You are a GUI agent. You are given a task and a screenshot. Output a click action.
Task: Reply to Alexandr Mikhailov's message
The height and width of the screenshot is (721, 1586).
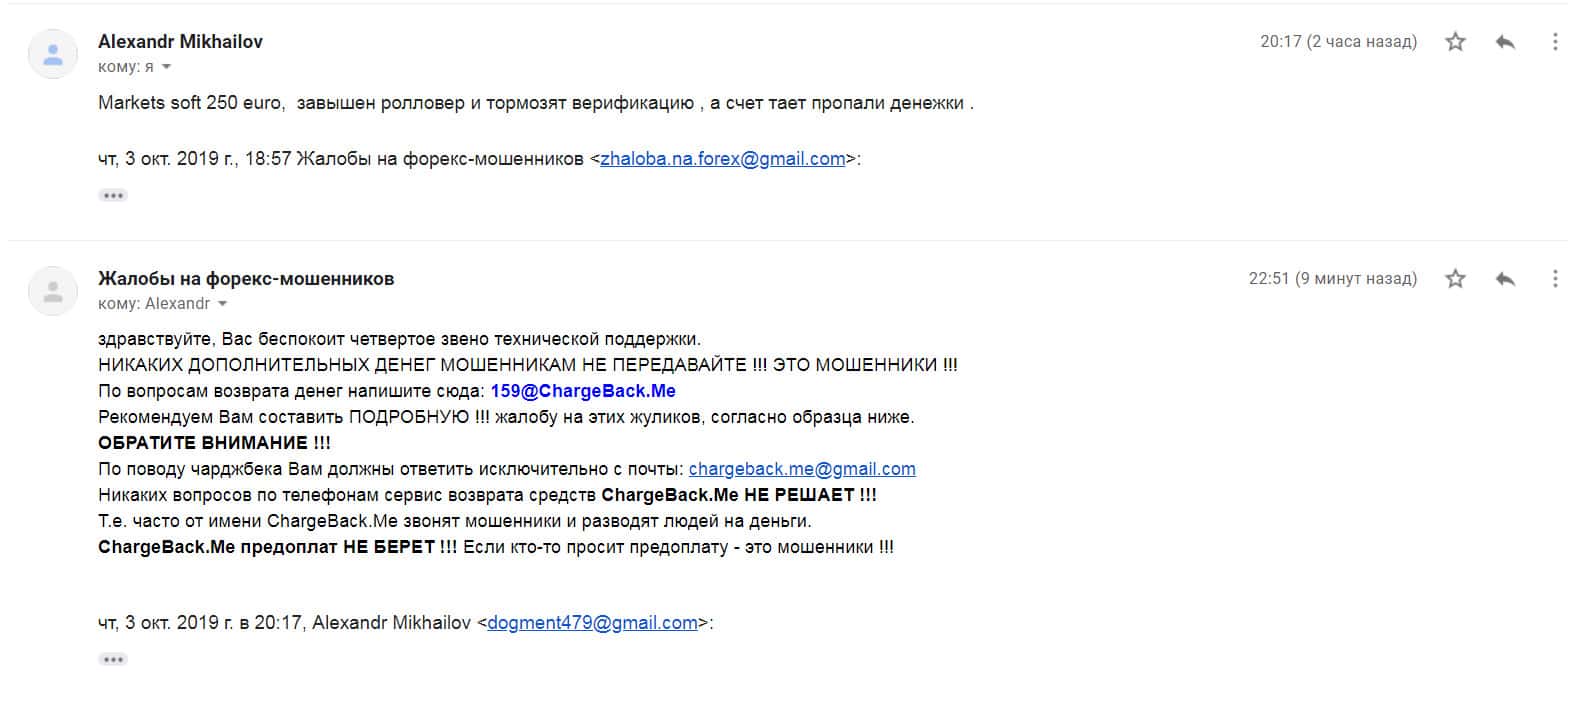1505,42
